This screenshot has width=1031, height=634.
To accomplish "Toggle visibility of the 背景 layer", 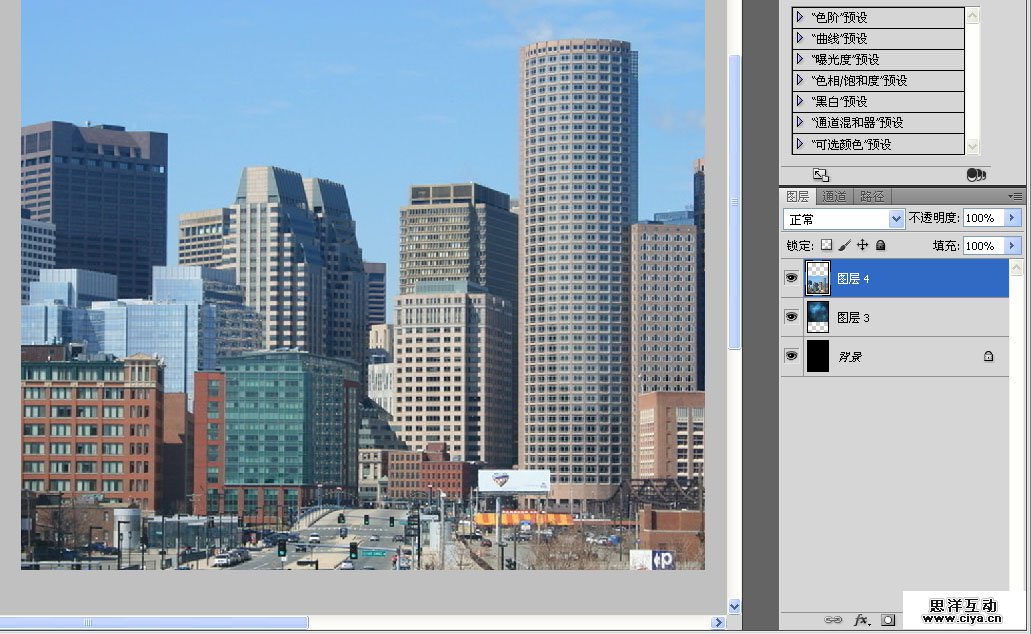I will coord(792,355).
